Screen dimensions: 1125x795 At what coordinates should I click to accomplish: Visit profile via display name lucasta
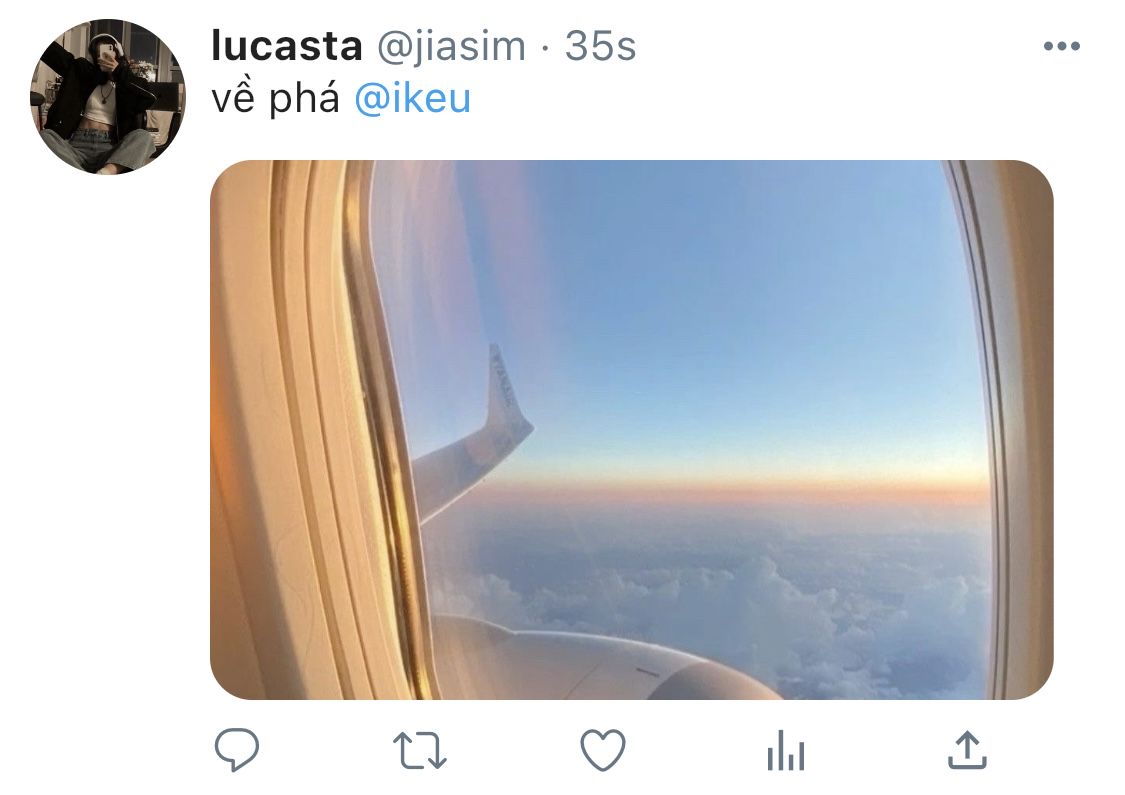[287, 47]
